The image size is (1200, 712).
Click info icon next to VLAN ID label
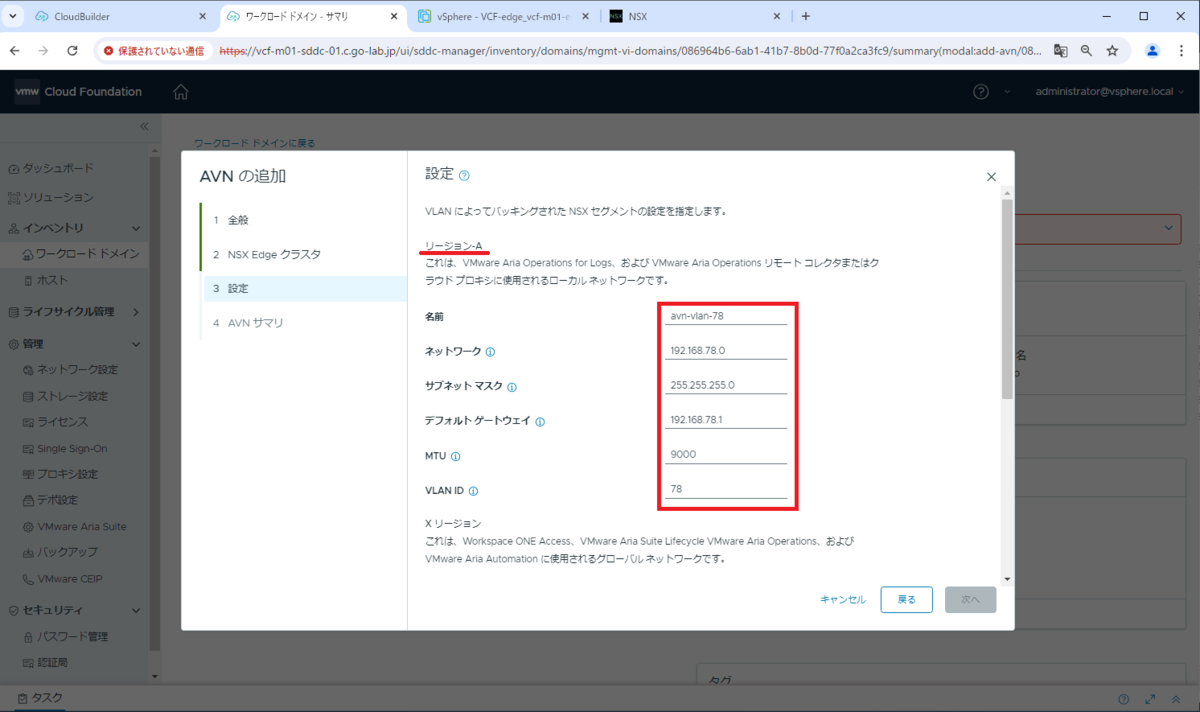473,491
